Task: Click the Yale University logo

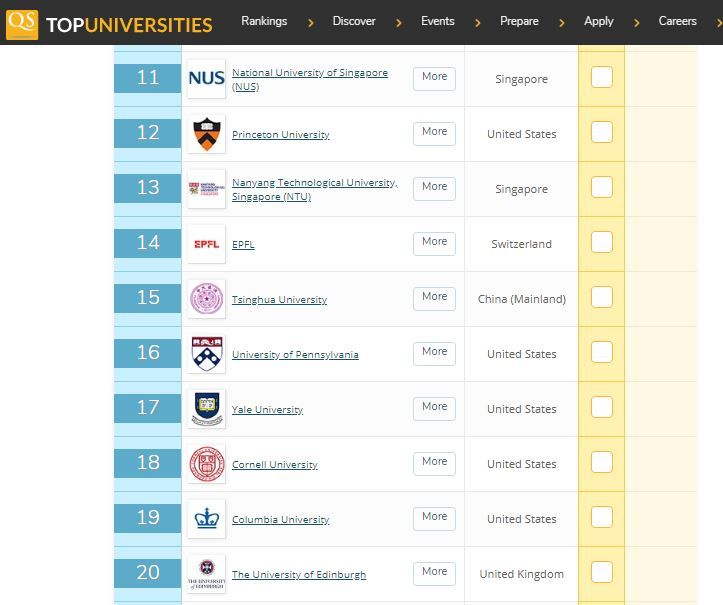Action: [x=206, y=409]
